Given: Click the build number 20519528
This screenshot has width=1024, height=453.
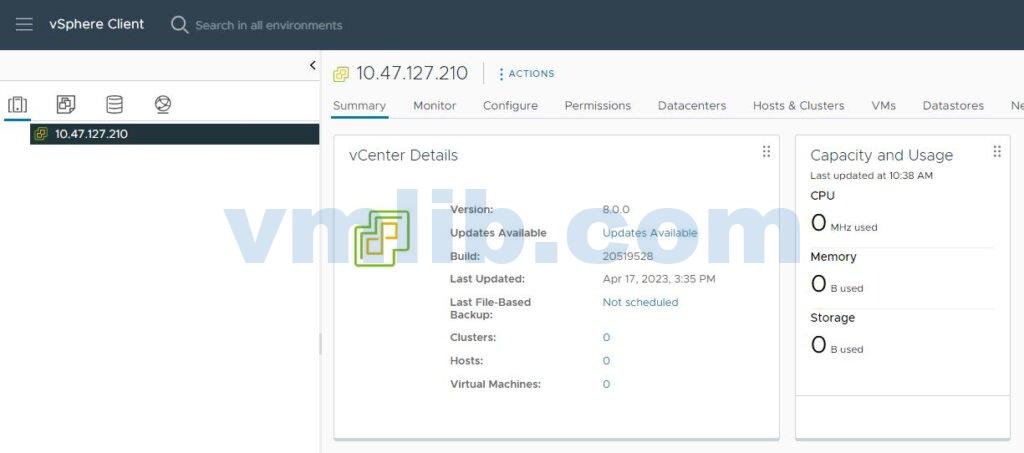Looking at the screenshot, I should click(628, 257).
